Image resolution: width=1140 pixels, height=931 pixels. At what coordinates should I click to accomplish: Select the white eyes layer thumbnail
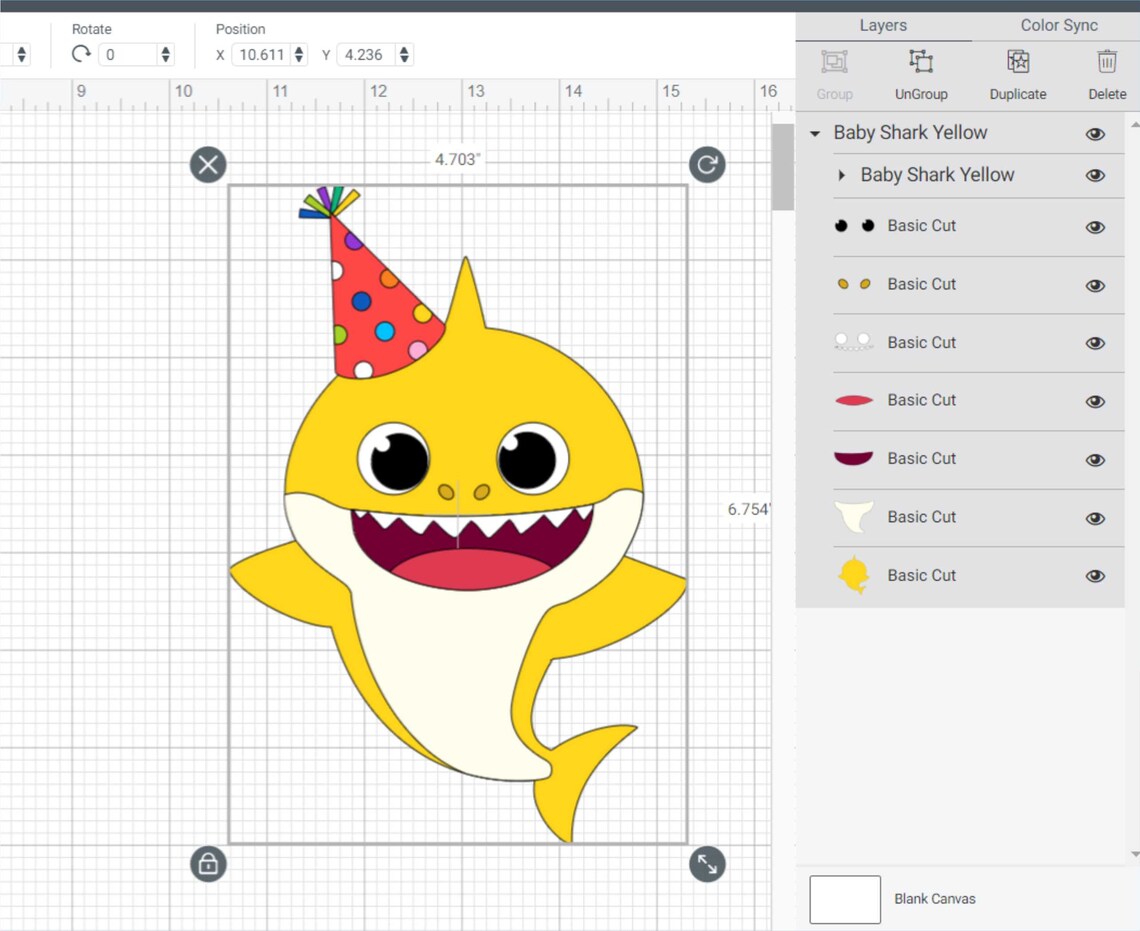(x=854, y=342)
